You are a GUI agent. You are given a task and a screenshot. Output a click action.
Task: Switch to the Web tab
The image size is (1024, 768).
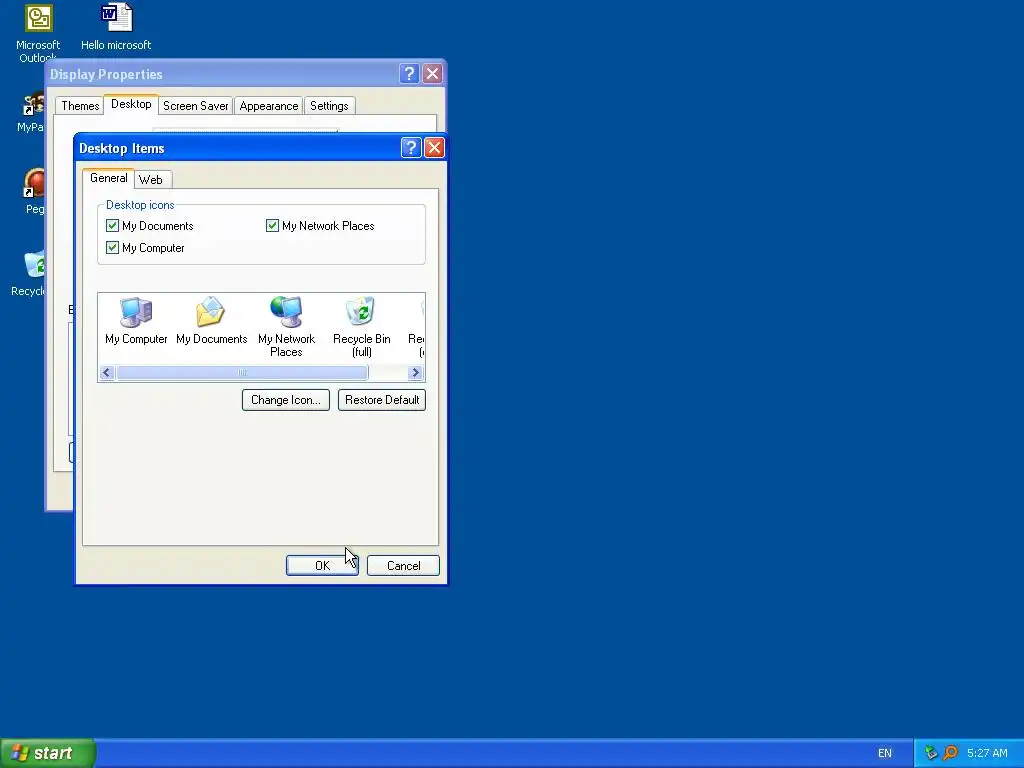click(151, 180)
